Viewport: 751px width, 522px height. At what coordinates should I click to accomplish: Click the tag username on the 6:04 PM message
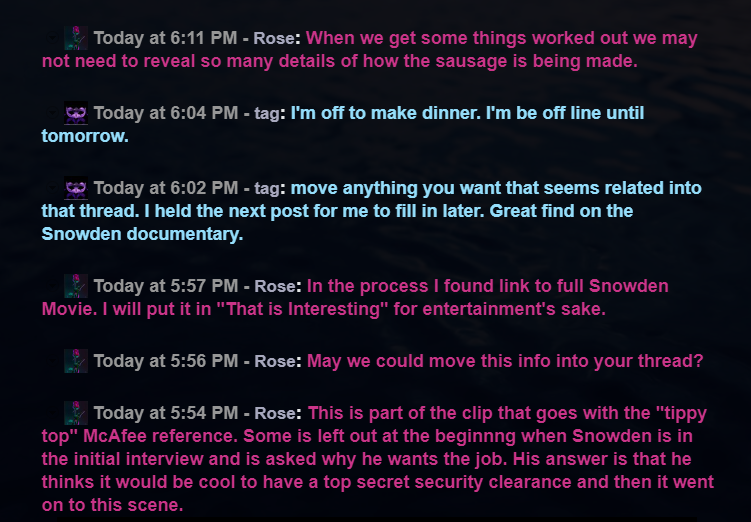click(267, 114)
